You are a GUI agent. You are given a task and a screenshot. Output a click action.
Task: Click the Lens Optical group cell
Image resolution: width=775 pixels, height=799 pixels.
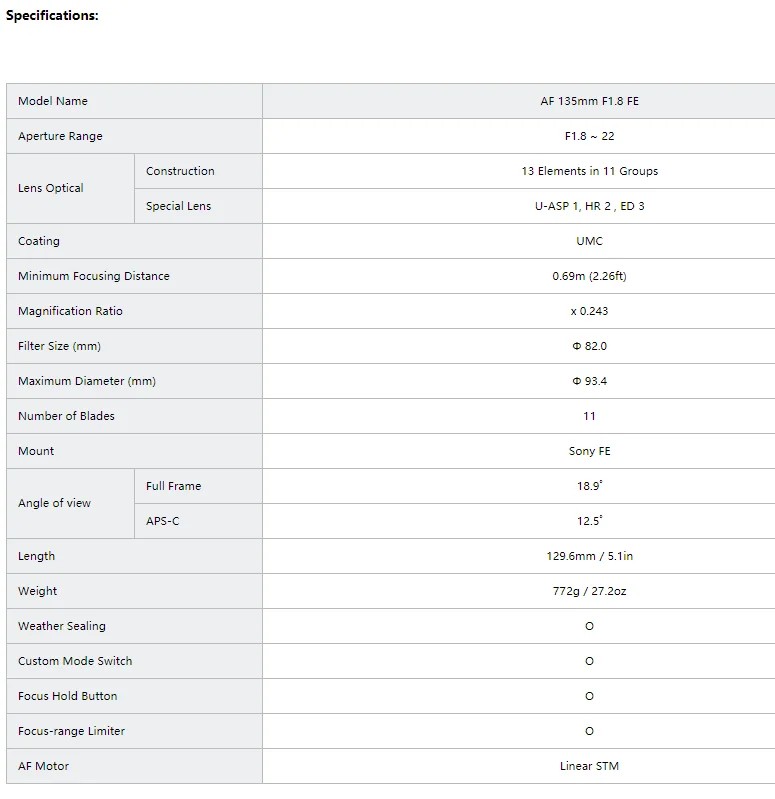pos(51,188)
